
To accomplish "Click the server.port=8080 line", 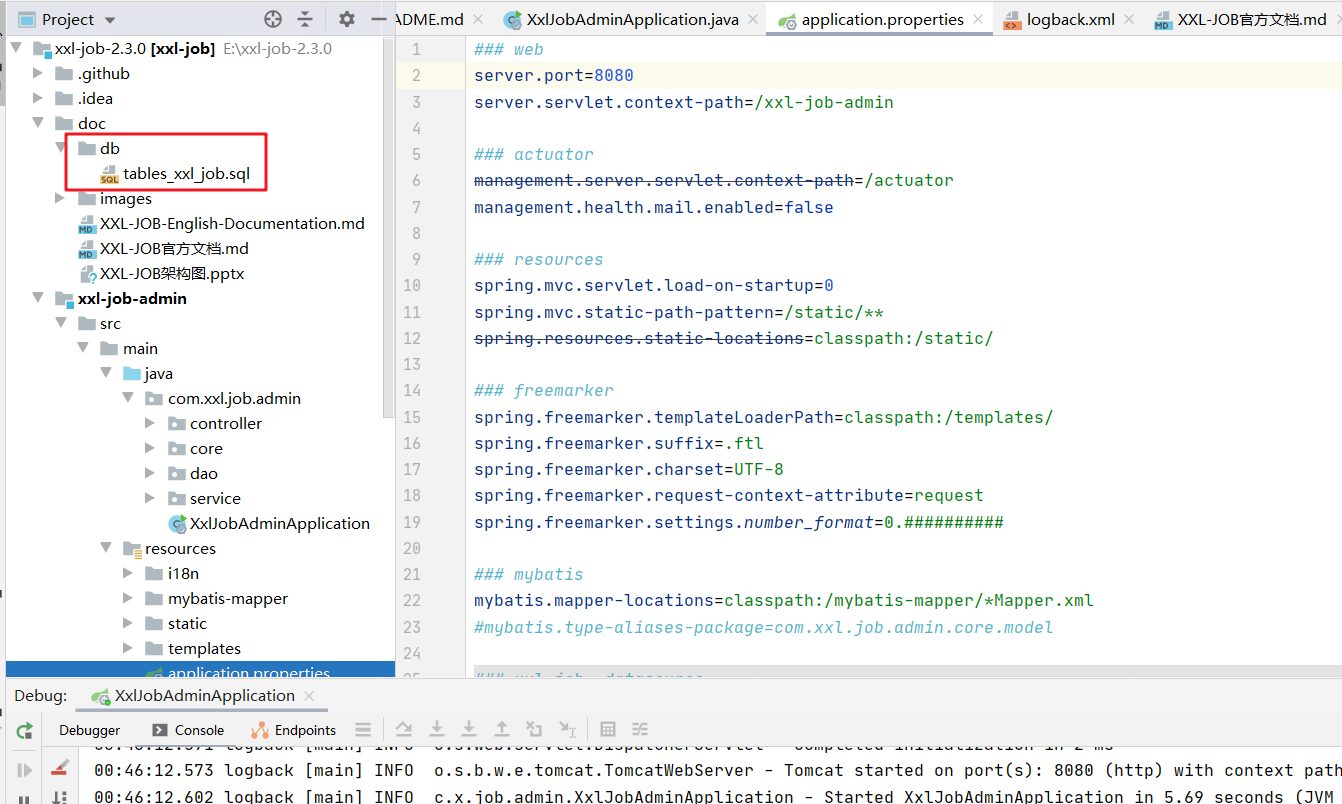I will (554, 76).
